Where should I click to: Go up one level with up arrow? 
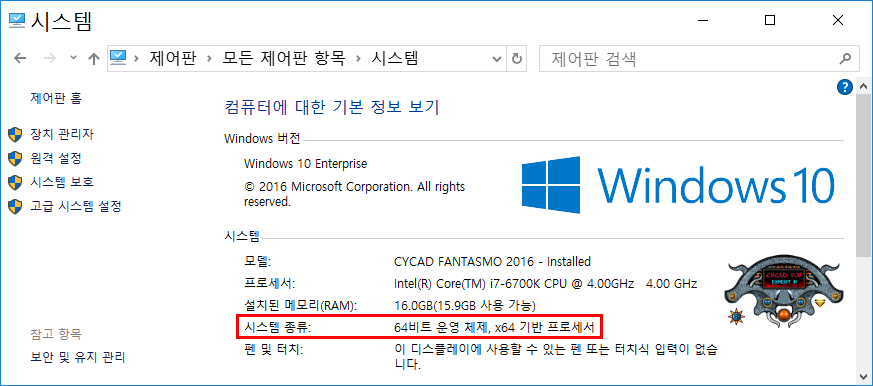94,58
